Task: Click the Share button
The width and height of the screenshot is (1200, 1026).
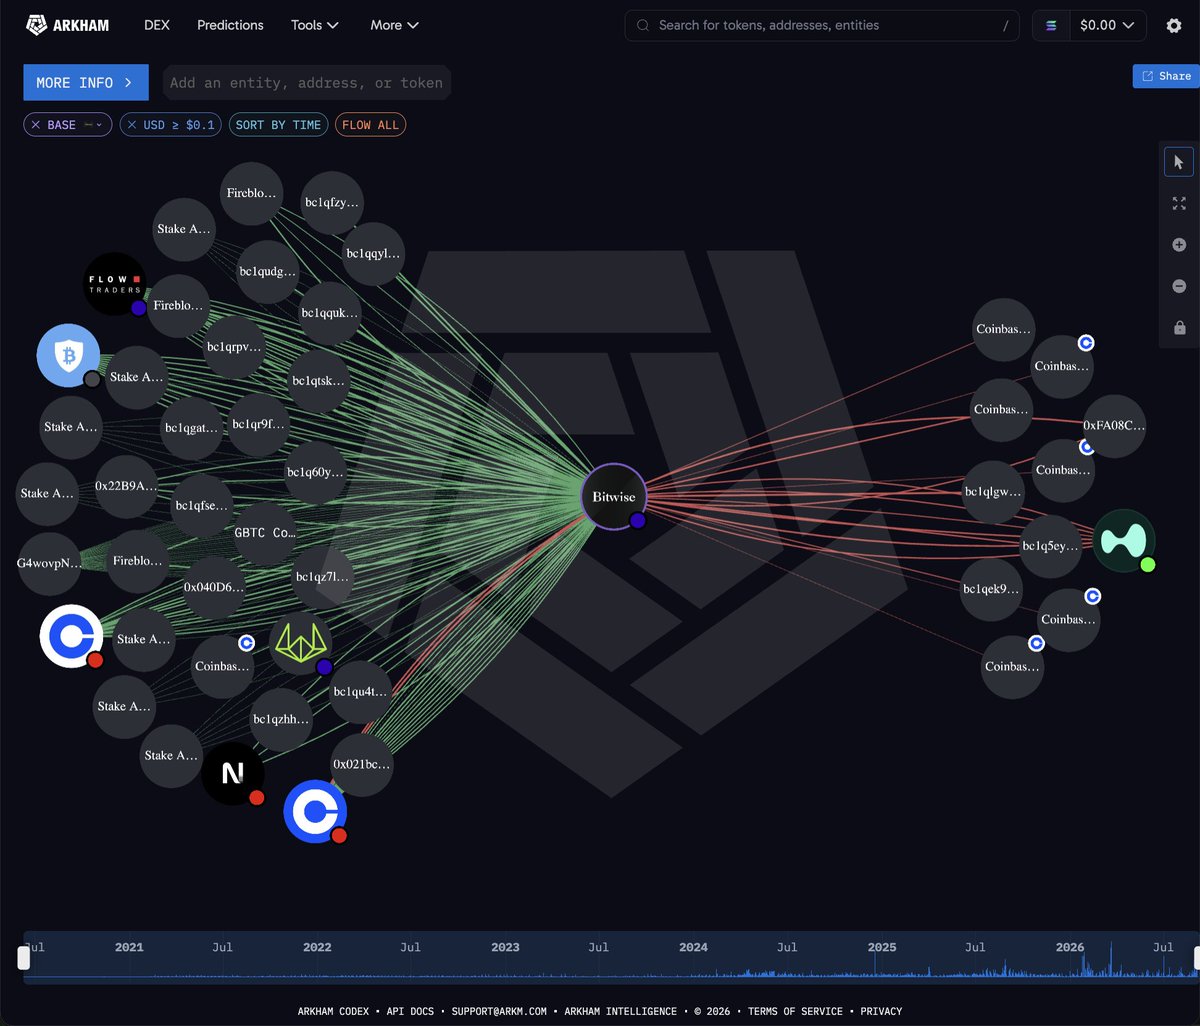Action: 1166,76
